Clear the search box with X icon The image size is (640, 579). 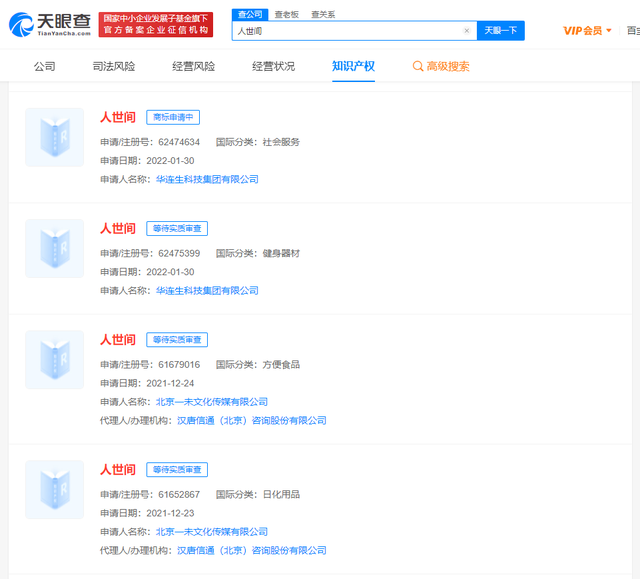[x=467, y=31]
